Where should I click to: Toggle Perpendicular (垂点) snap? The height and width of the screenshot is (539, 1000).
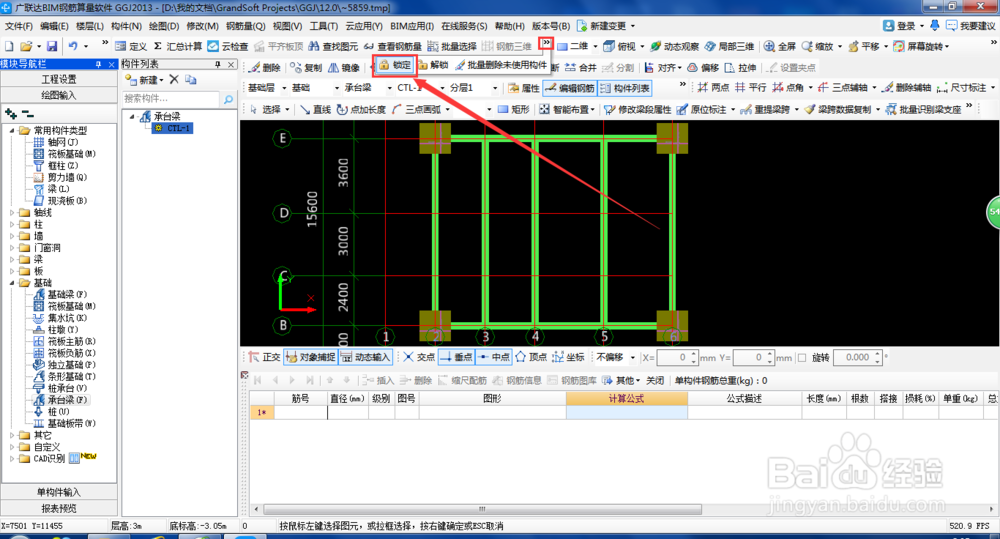[x=456, y=357]
